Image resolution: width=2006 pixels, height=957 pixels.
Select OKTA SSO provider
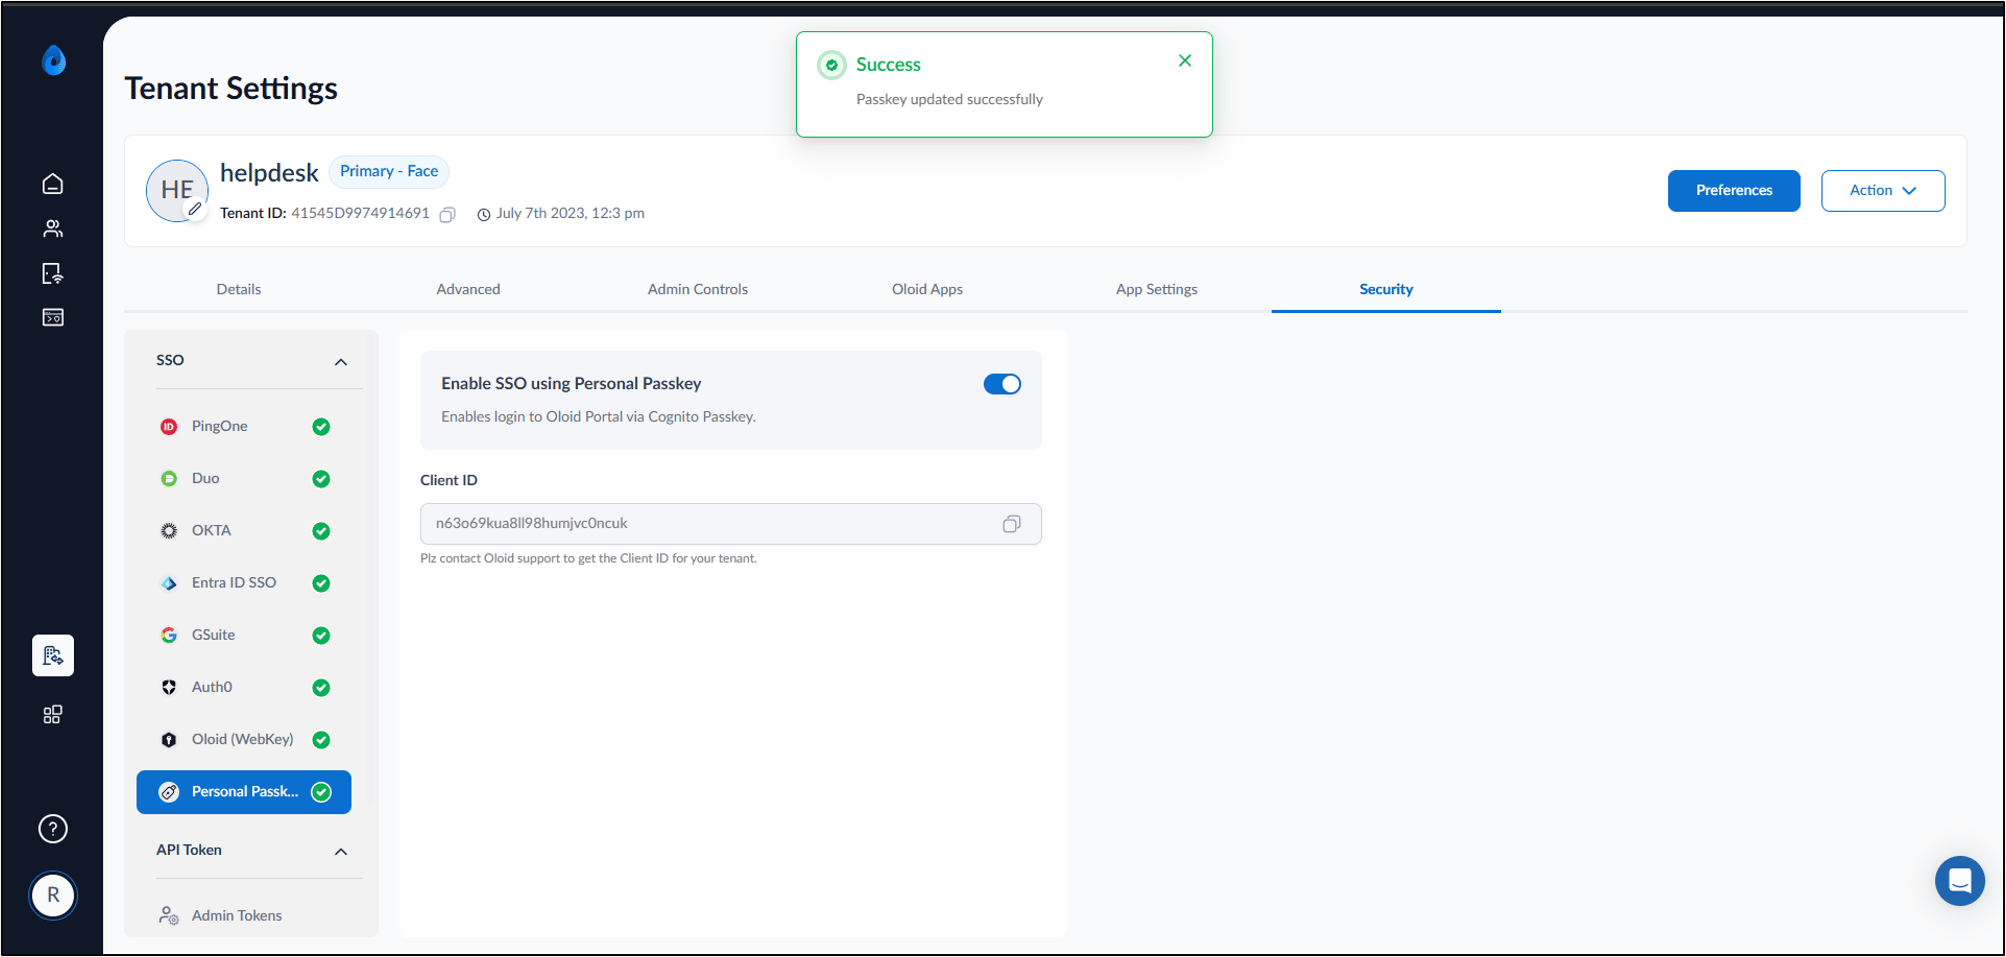(244, 531)
